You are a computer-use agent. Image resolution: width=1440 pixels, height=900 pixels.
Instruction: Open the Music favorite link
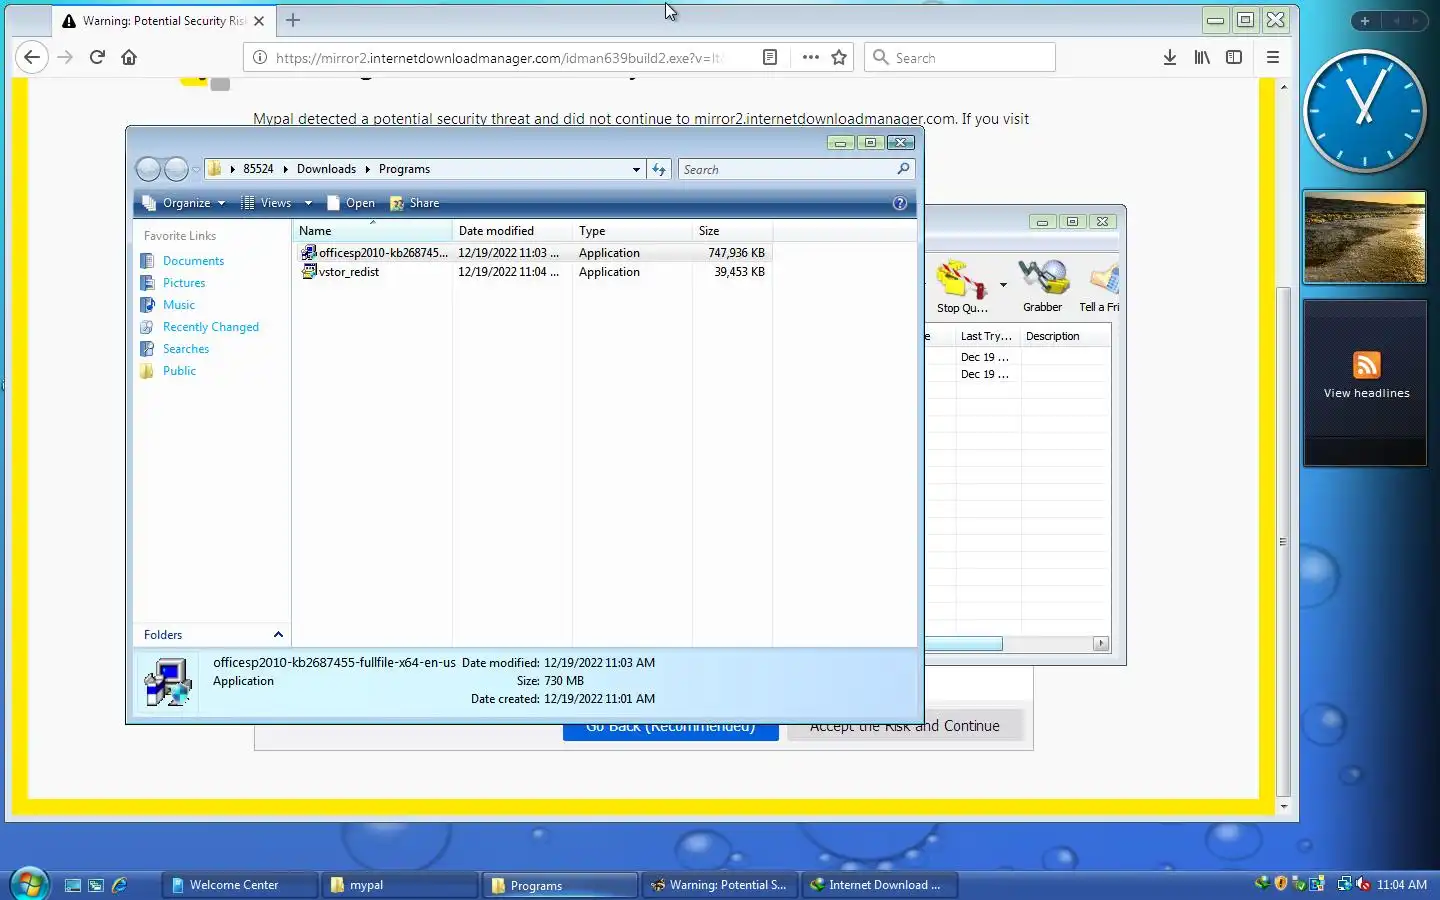tap(179, 305)
